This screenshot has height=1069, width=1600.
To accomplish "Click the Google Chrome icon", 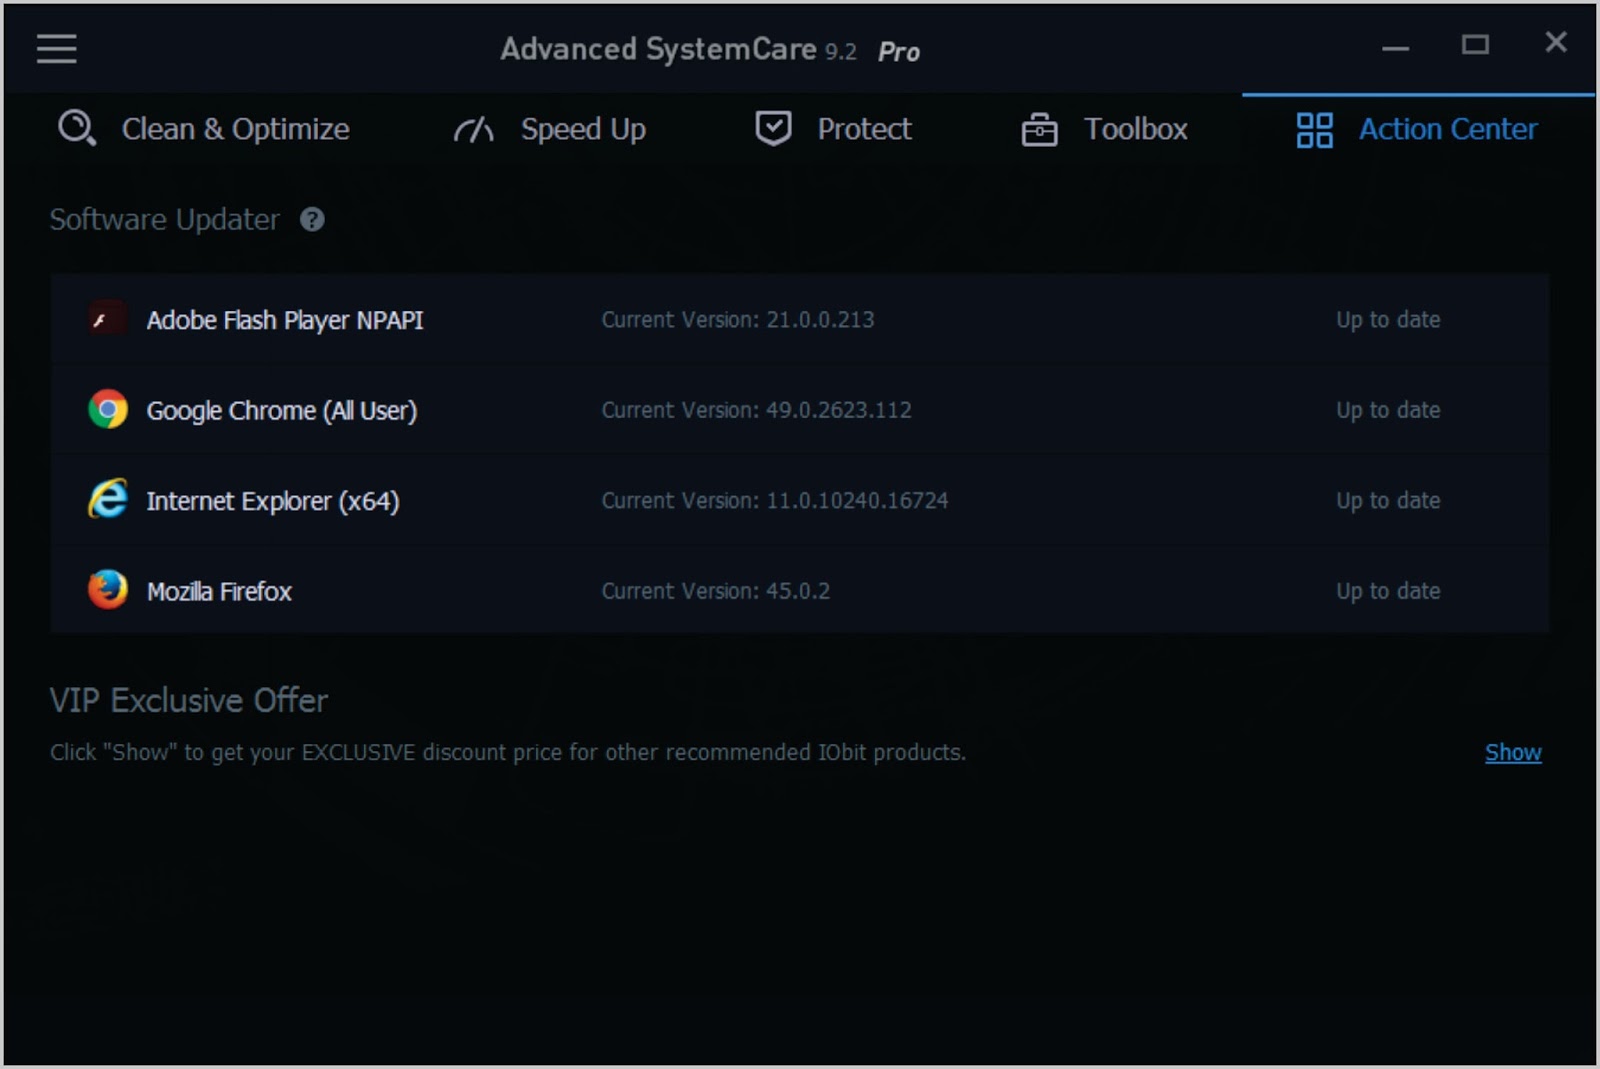I will [x=108, y=410].
